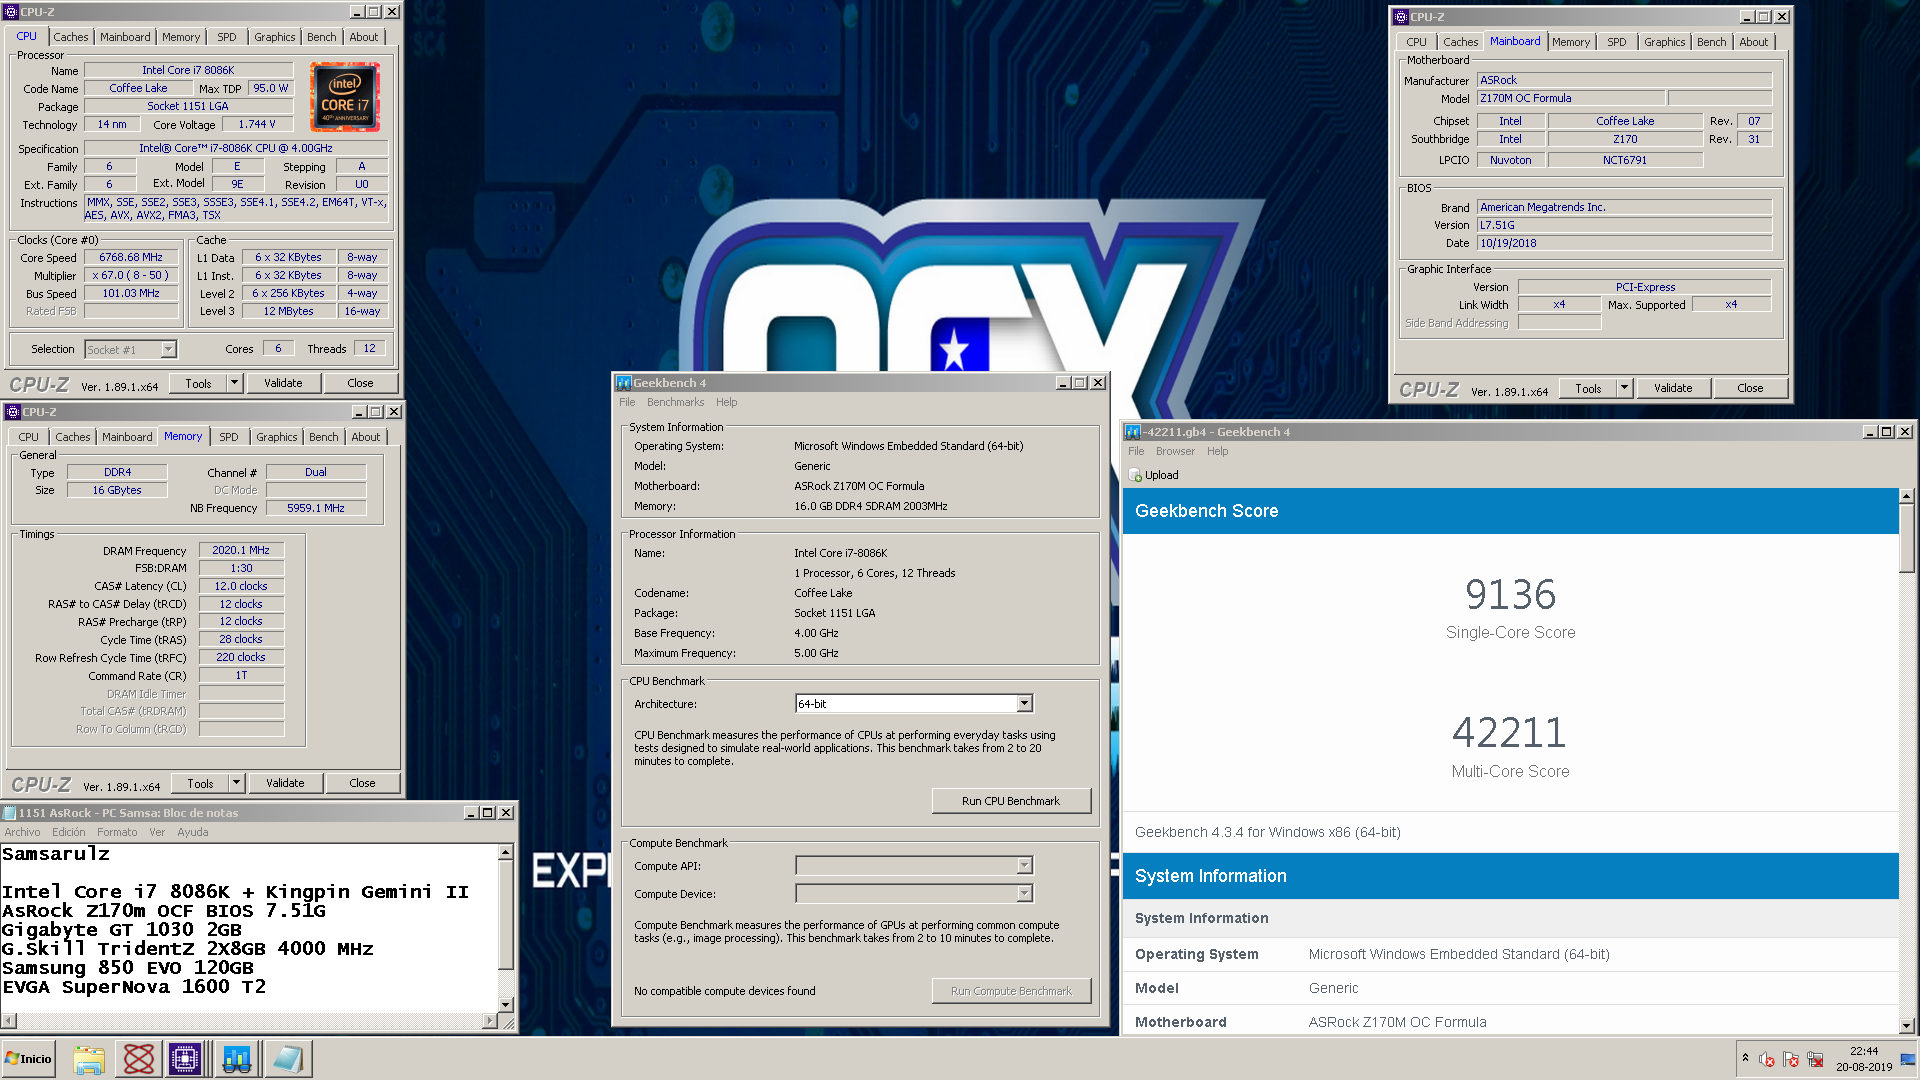Click the 42211.gb4 results window title icon
This screenshot has height=1080, width=1920.
pos(1133,432)
